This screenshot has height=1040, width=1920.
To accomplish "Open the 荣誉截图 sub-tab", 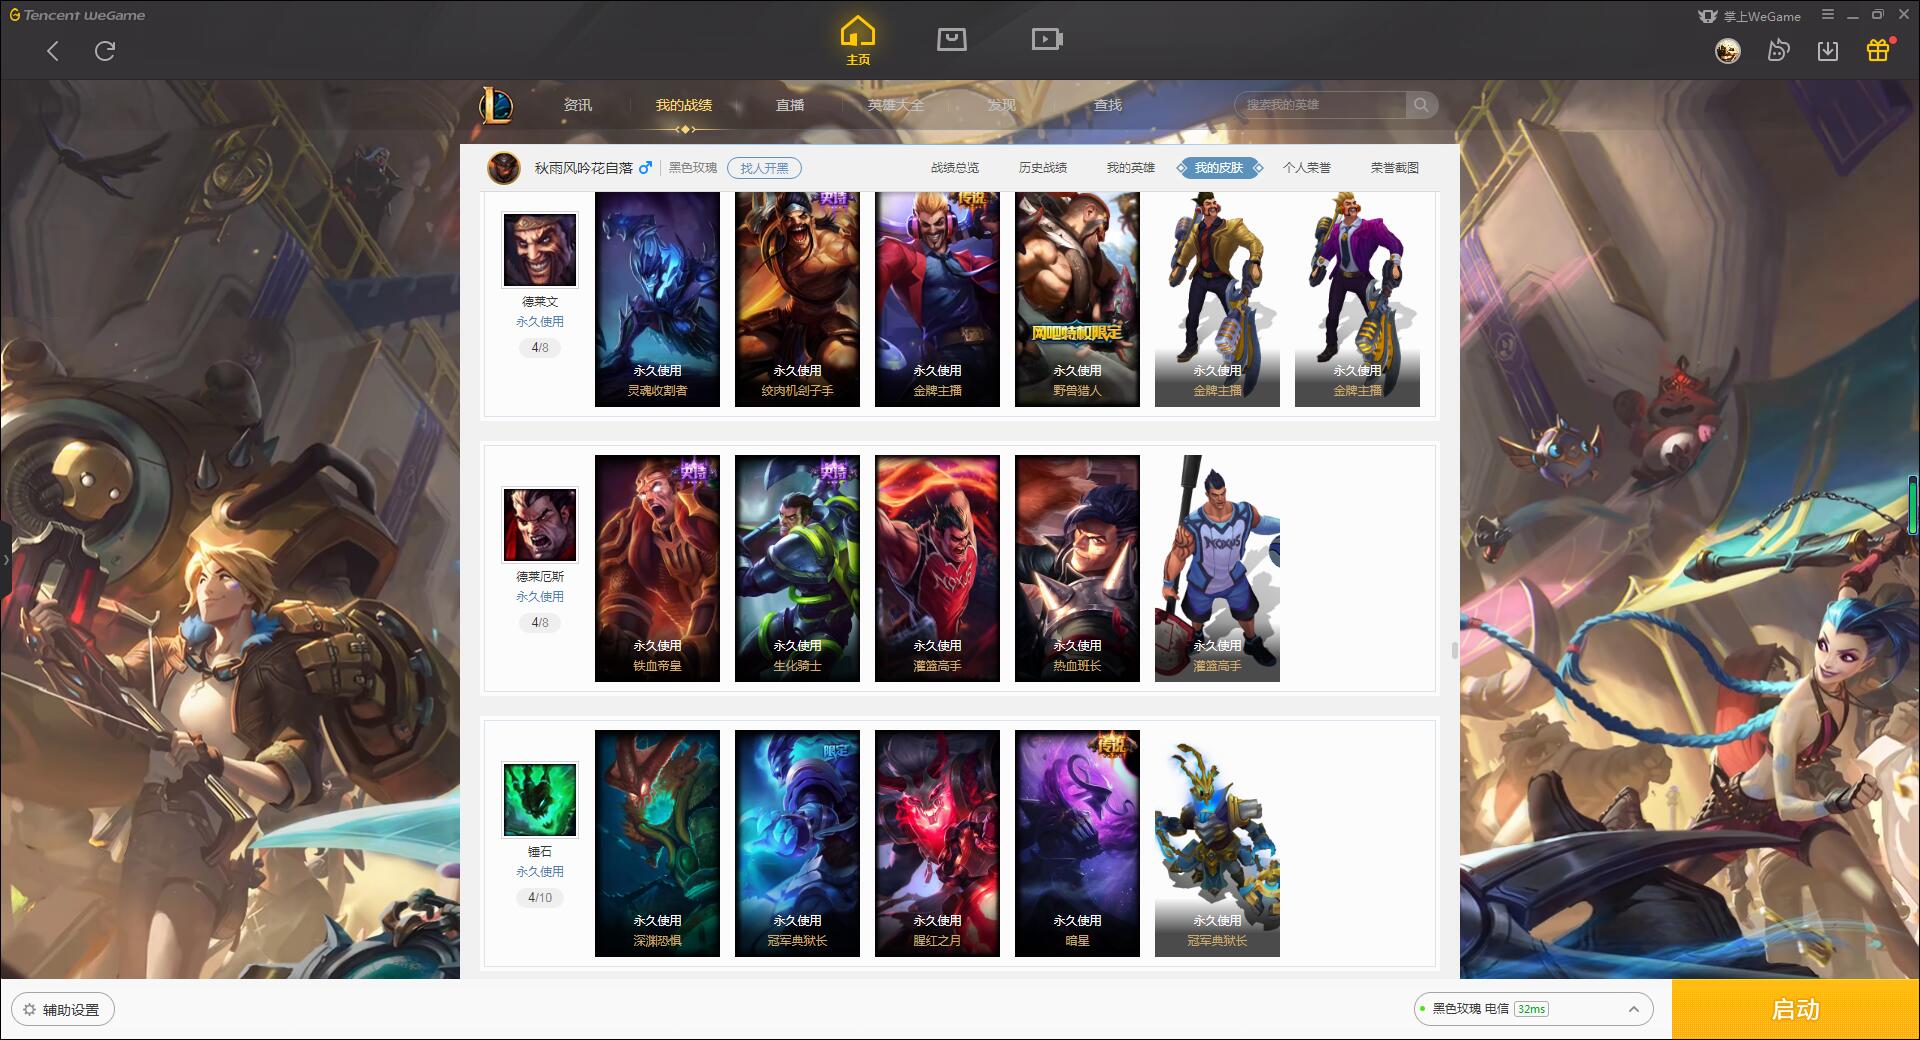I will click(x=1395, y=168).
